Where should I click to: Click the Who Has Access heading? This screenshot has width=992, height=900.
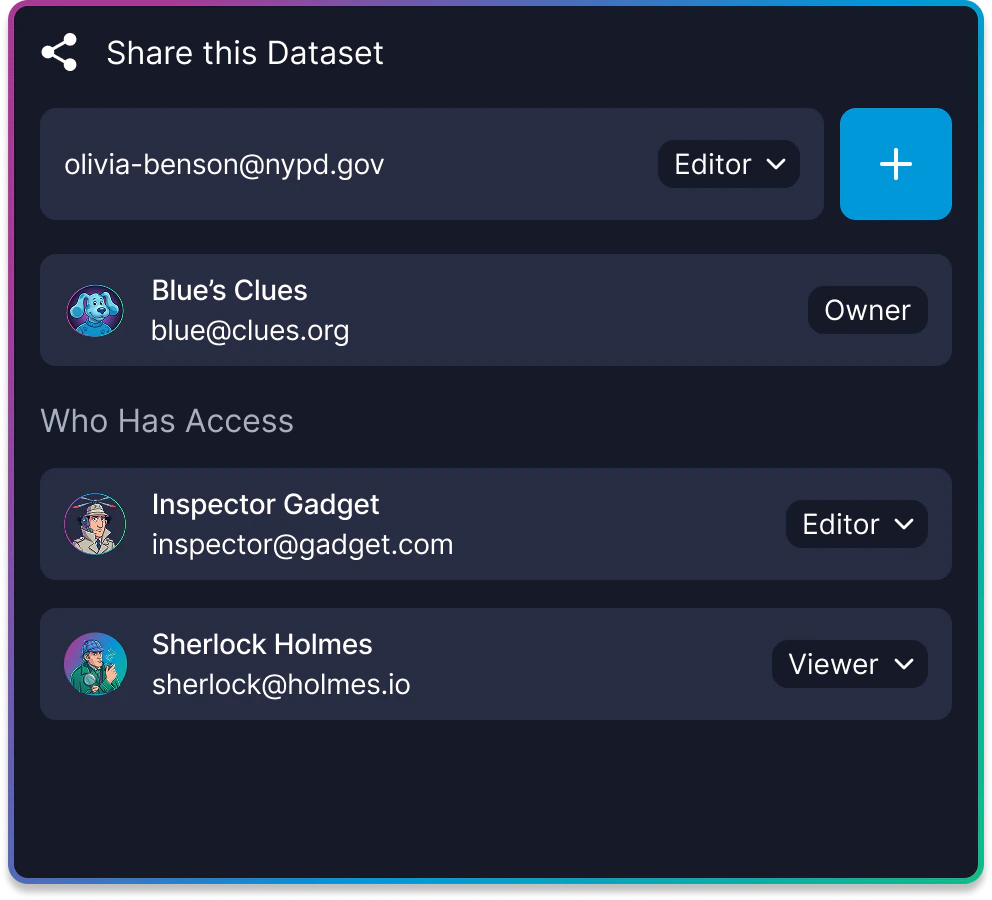[167, 421]
